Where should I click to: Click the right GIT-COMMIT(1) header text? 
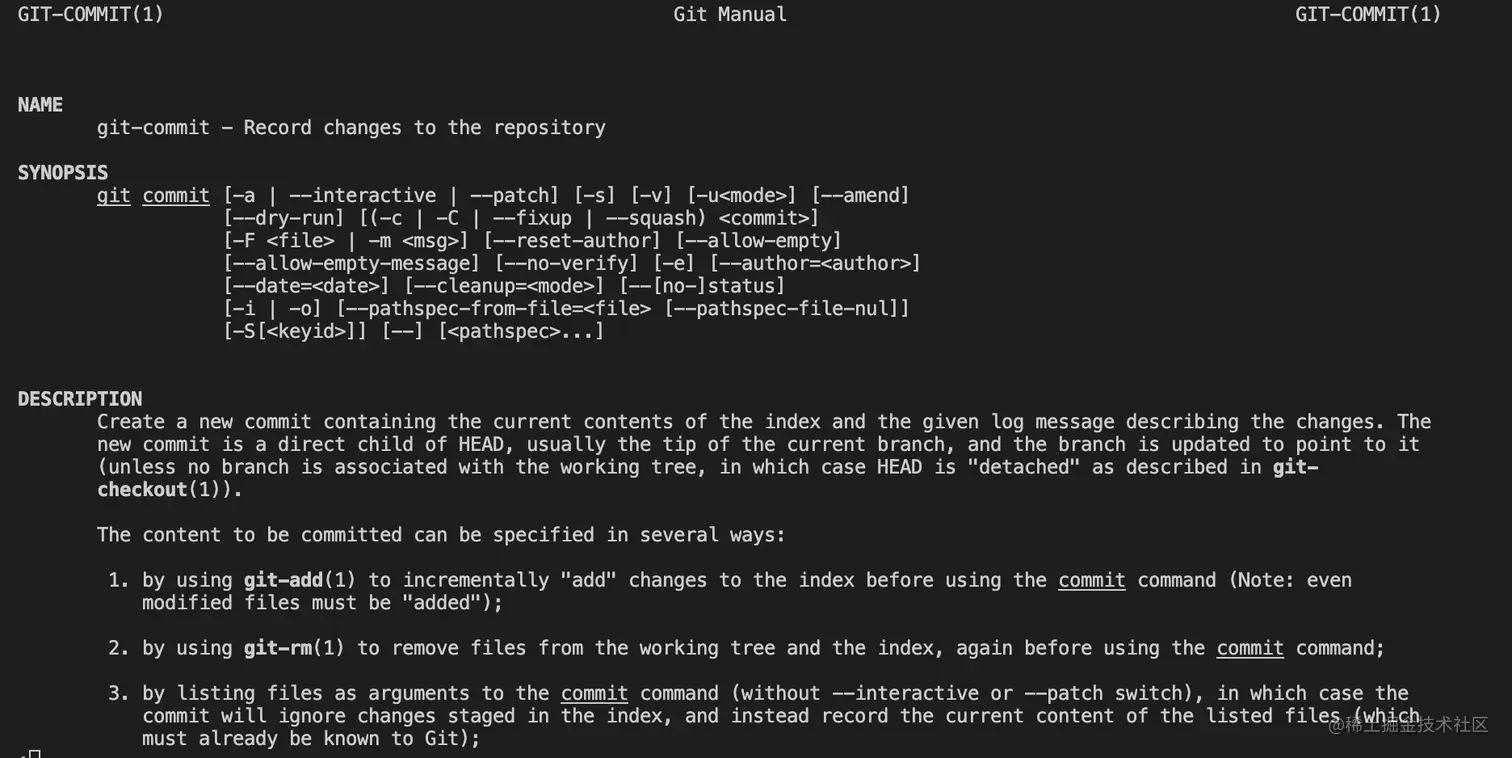(1368, 15)
